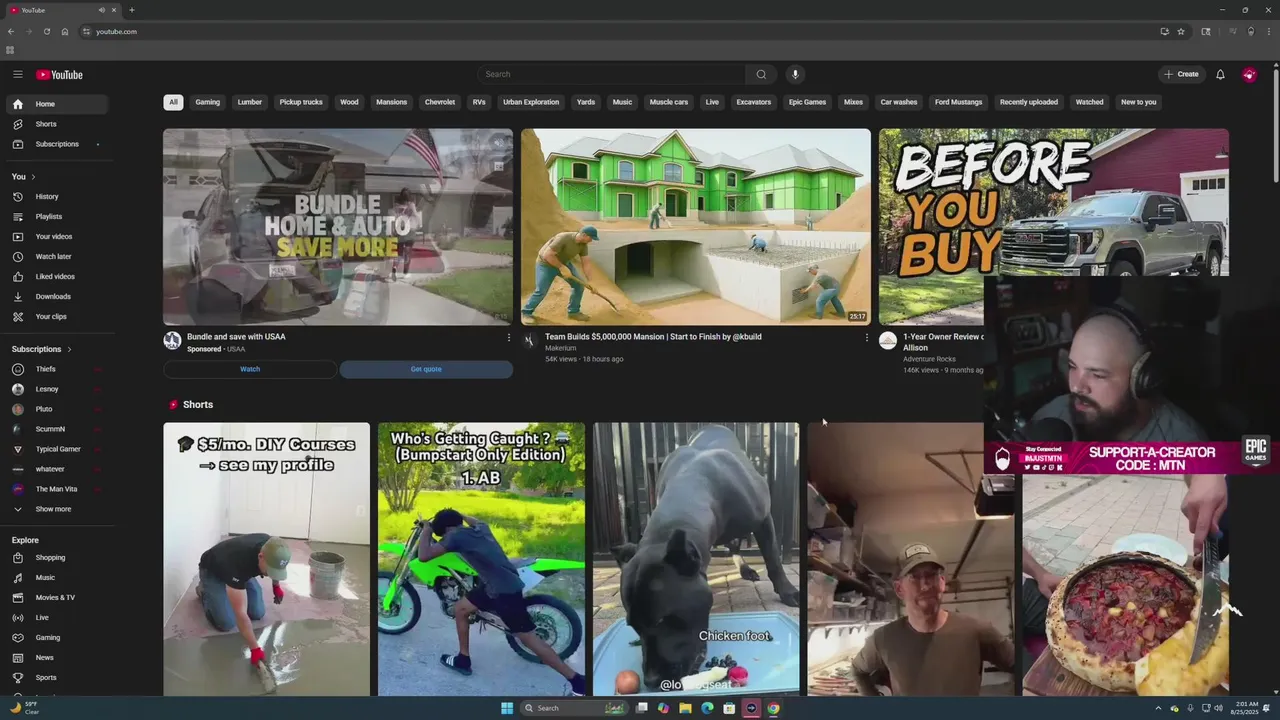Expand the Subscriptions section header

42,349
